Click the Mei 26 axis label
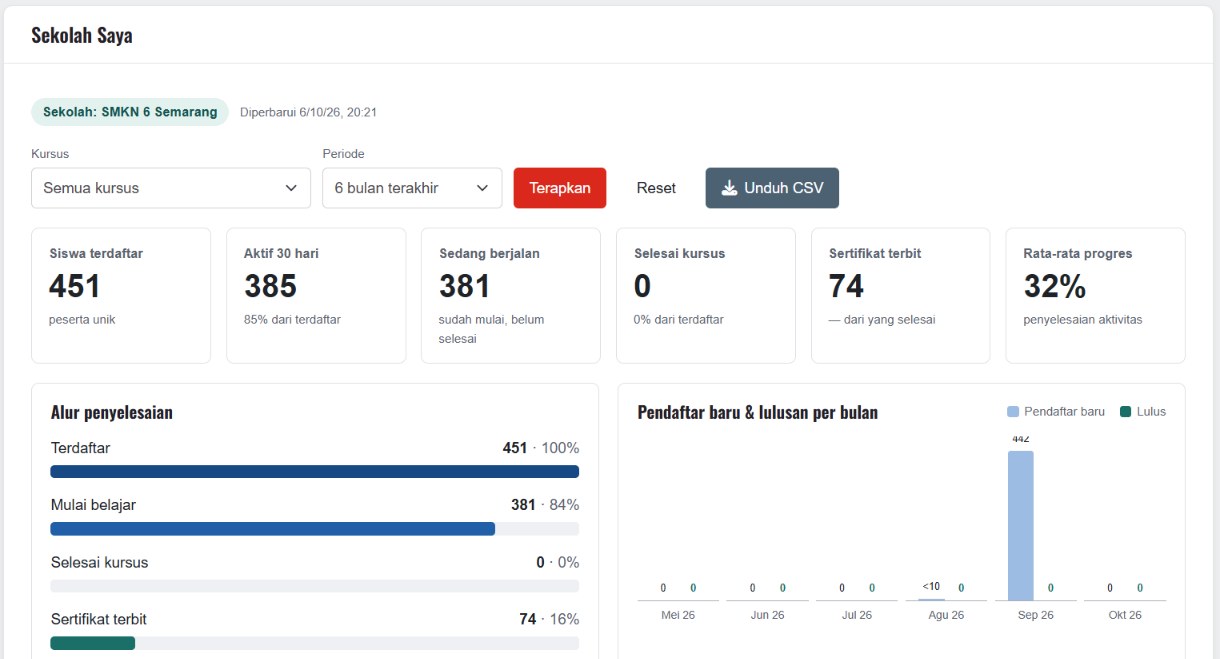This screenshot has height=659, width=1220. coord(678,615)
